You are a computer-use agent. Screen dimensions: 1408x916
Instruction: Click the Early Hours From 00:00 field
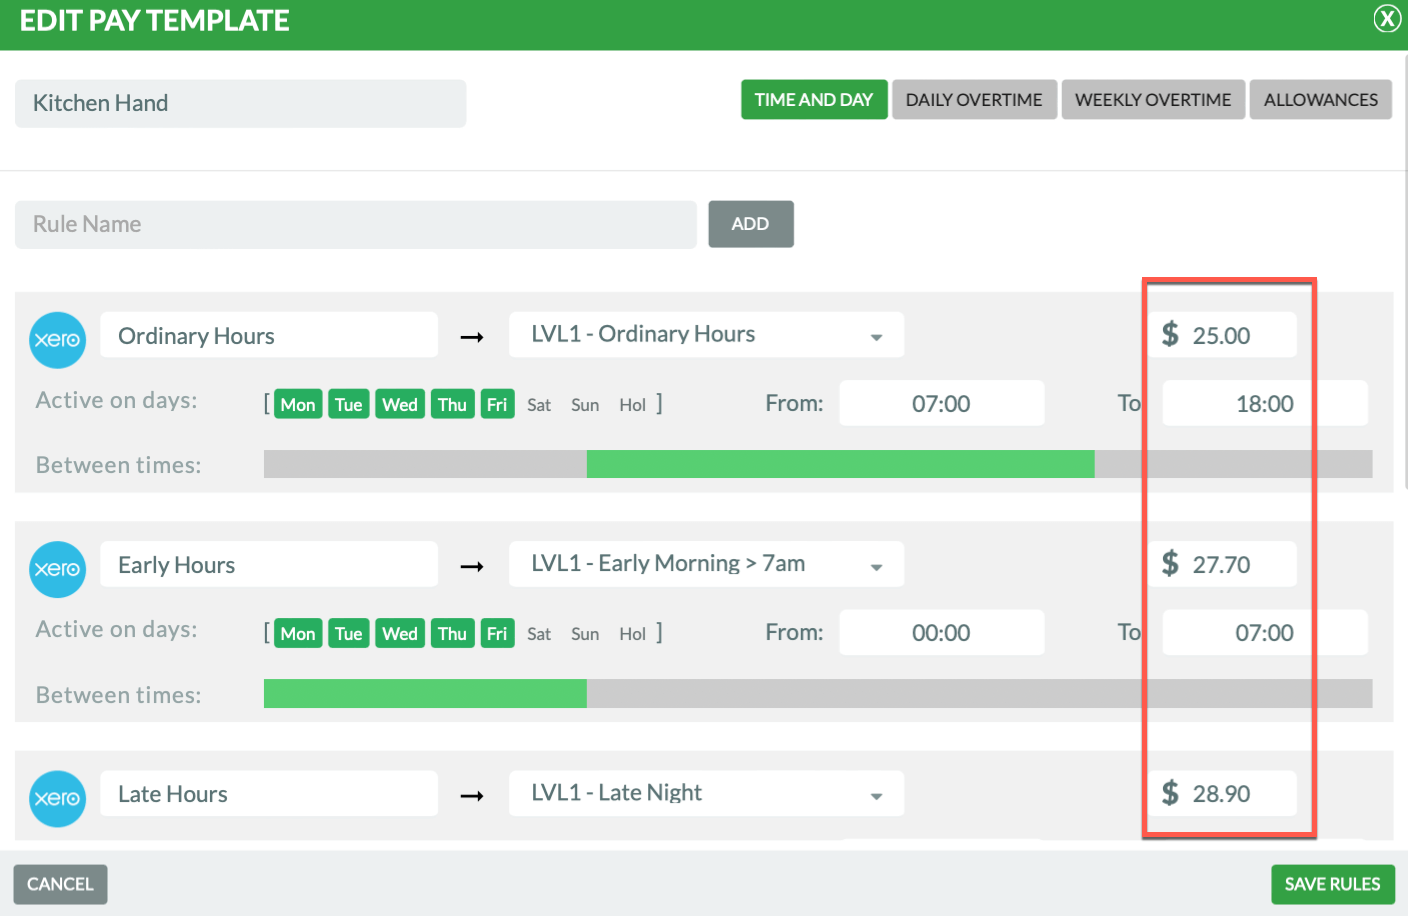tap(942, 632)
